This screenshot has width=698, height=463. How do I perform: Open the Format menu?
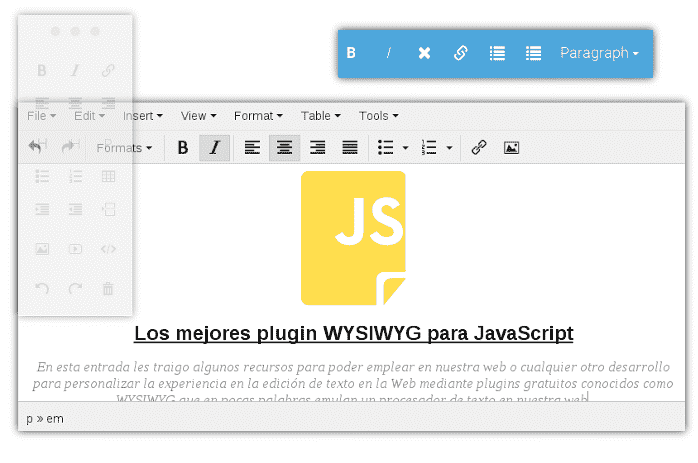258,116
